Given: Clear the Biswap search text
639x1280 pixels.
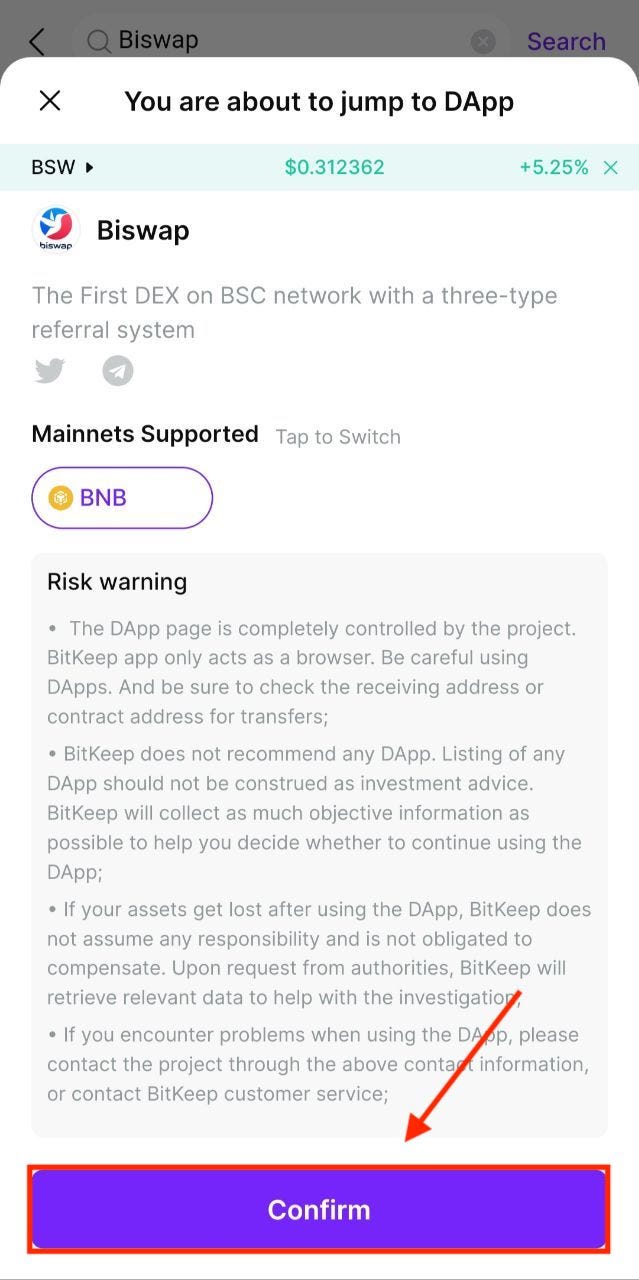Looking at the screenshot, I should [x=483, y=41].
